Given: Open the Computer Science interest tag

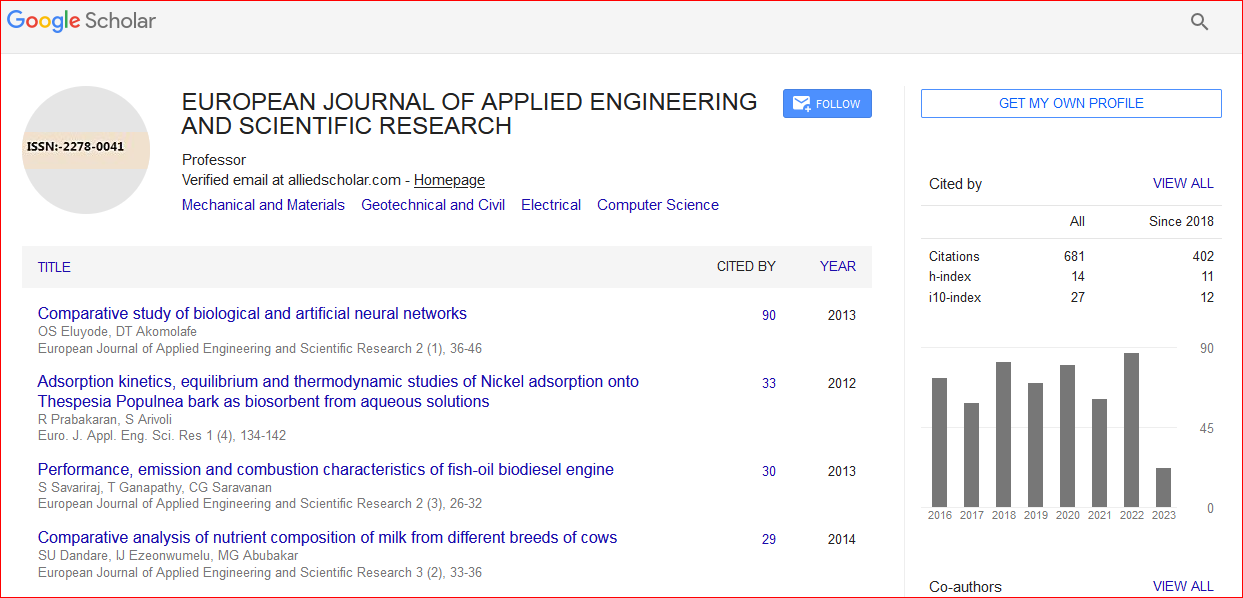Looking at the screenshot, I should [658, 205].
